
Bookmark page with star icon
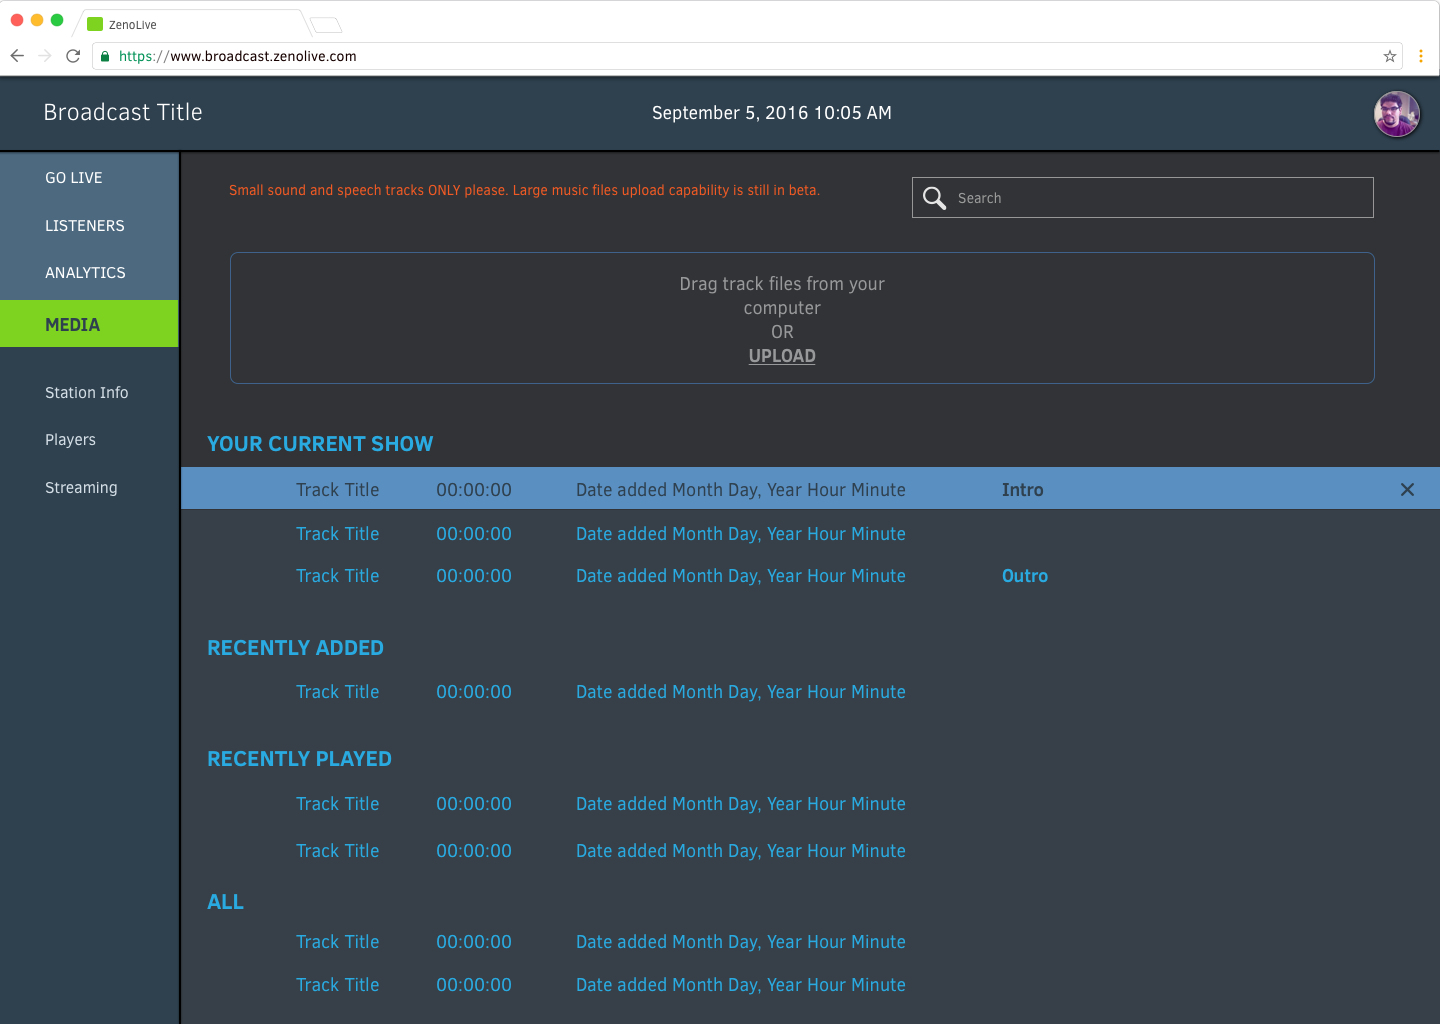pyautogui.click(x=1390, y=56)
